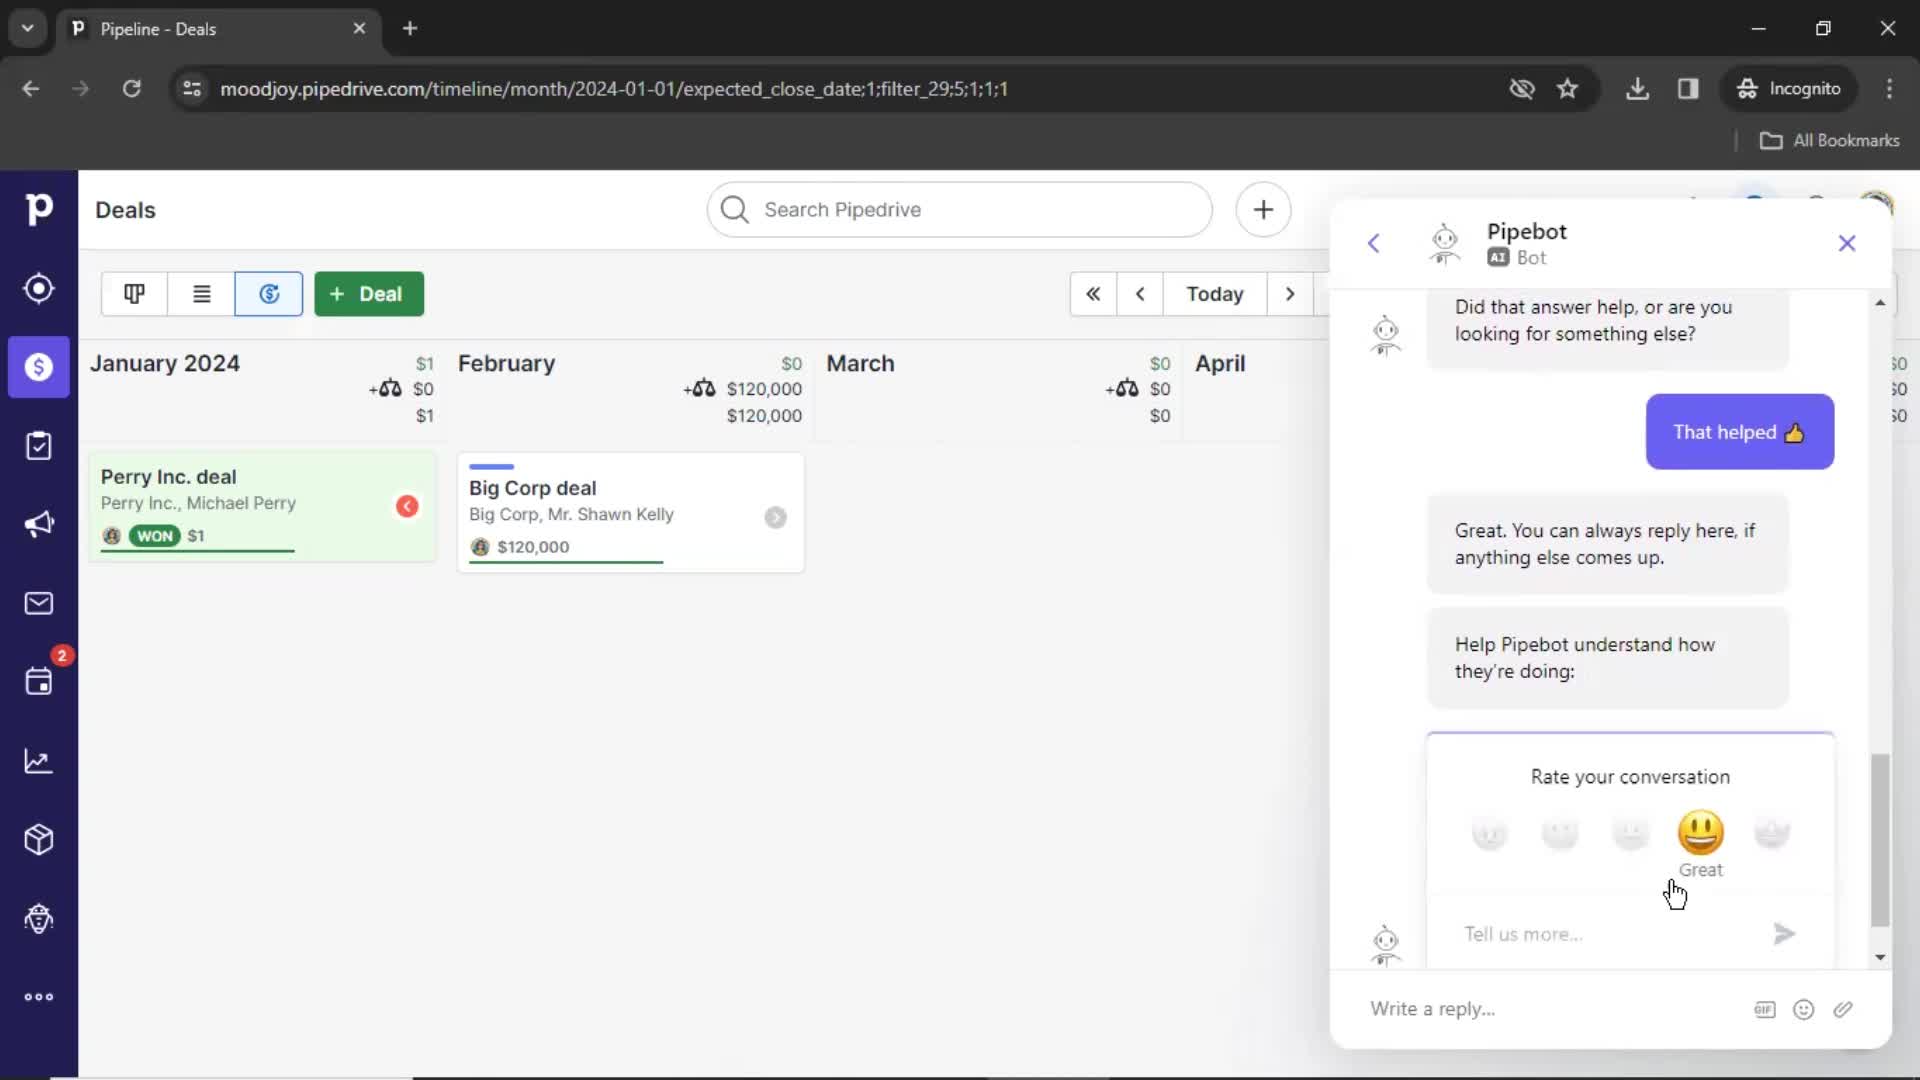View site information icon

[x=192, y=89]
